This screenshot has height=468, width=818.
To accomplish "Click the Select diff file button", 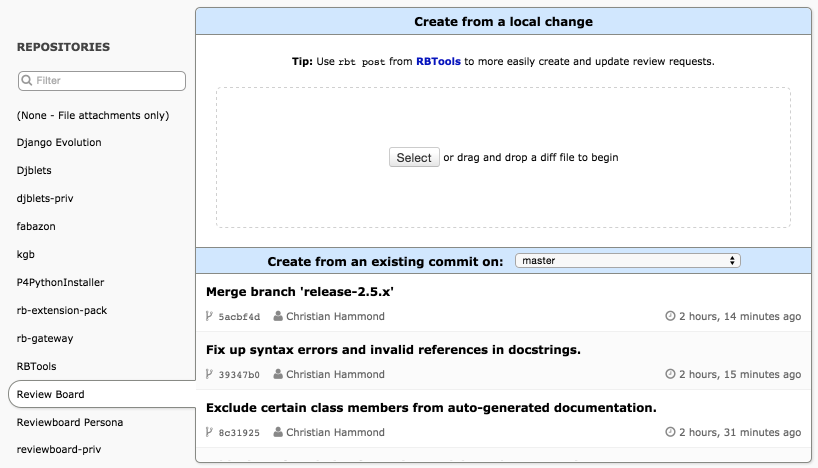I will point(414,158).
